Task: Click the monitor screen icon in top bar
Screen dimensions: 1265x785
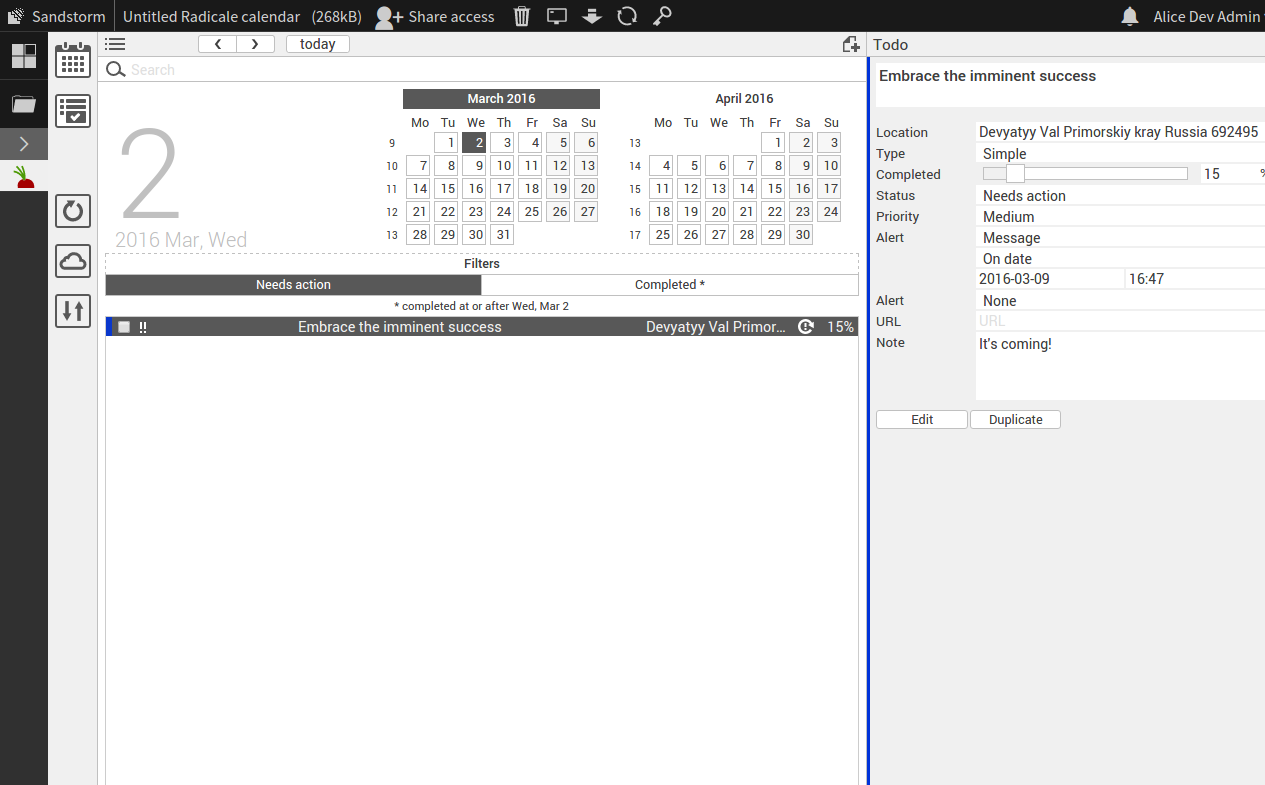Action: (x=557, y=16)
